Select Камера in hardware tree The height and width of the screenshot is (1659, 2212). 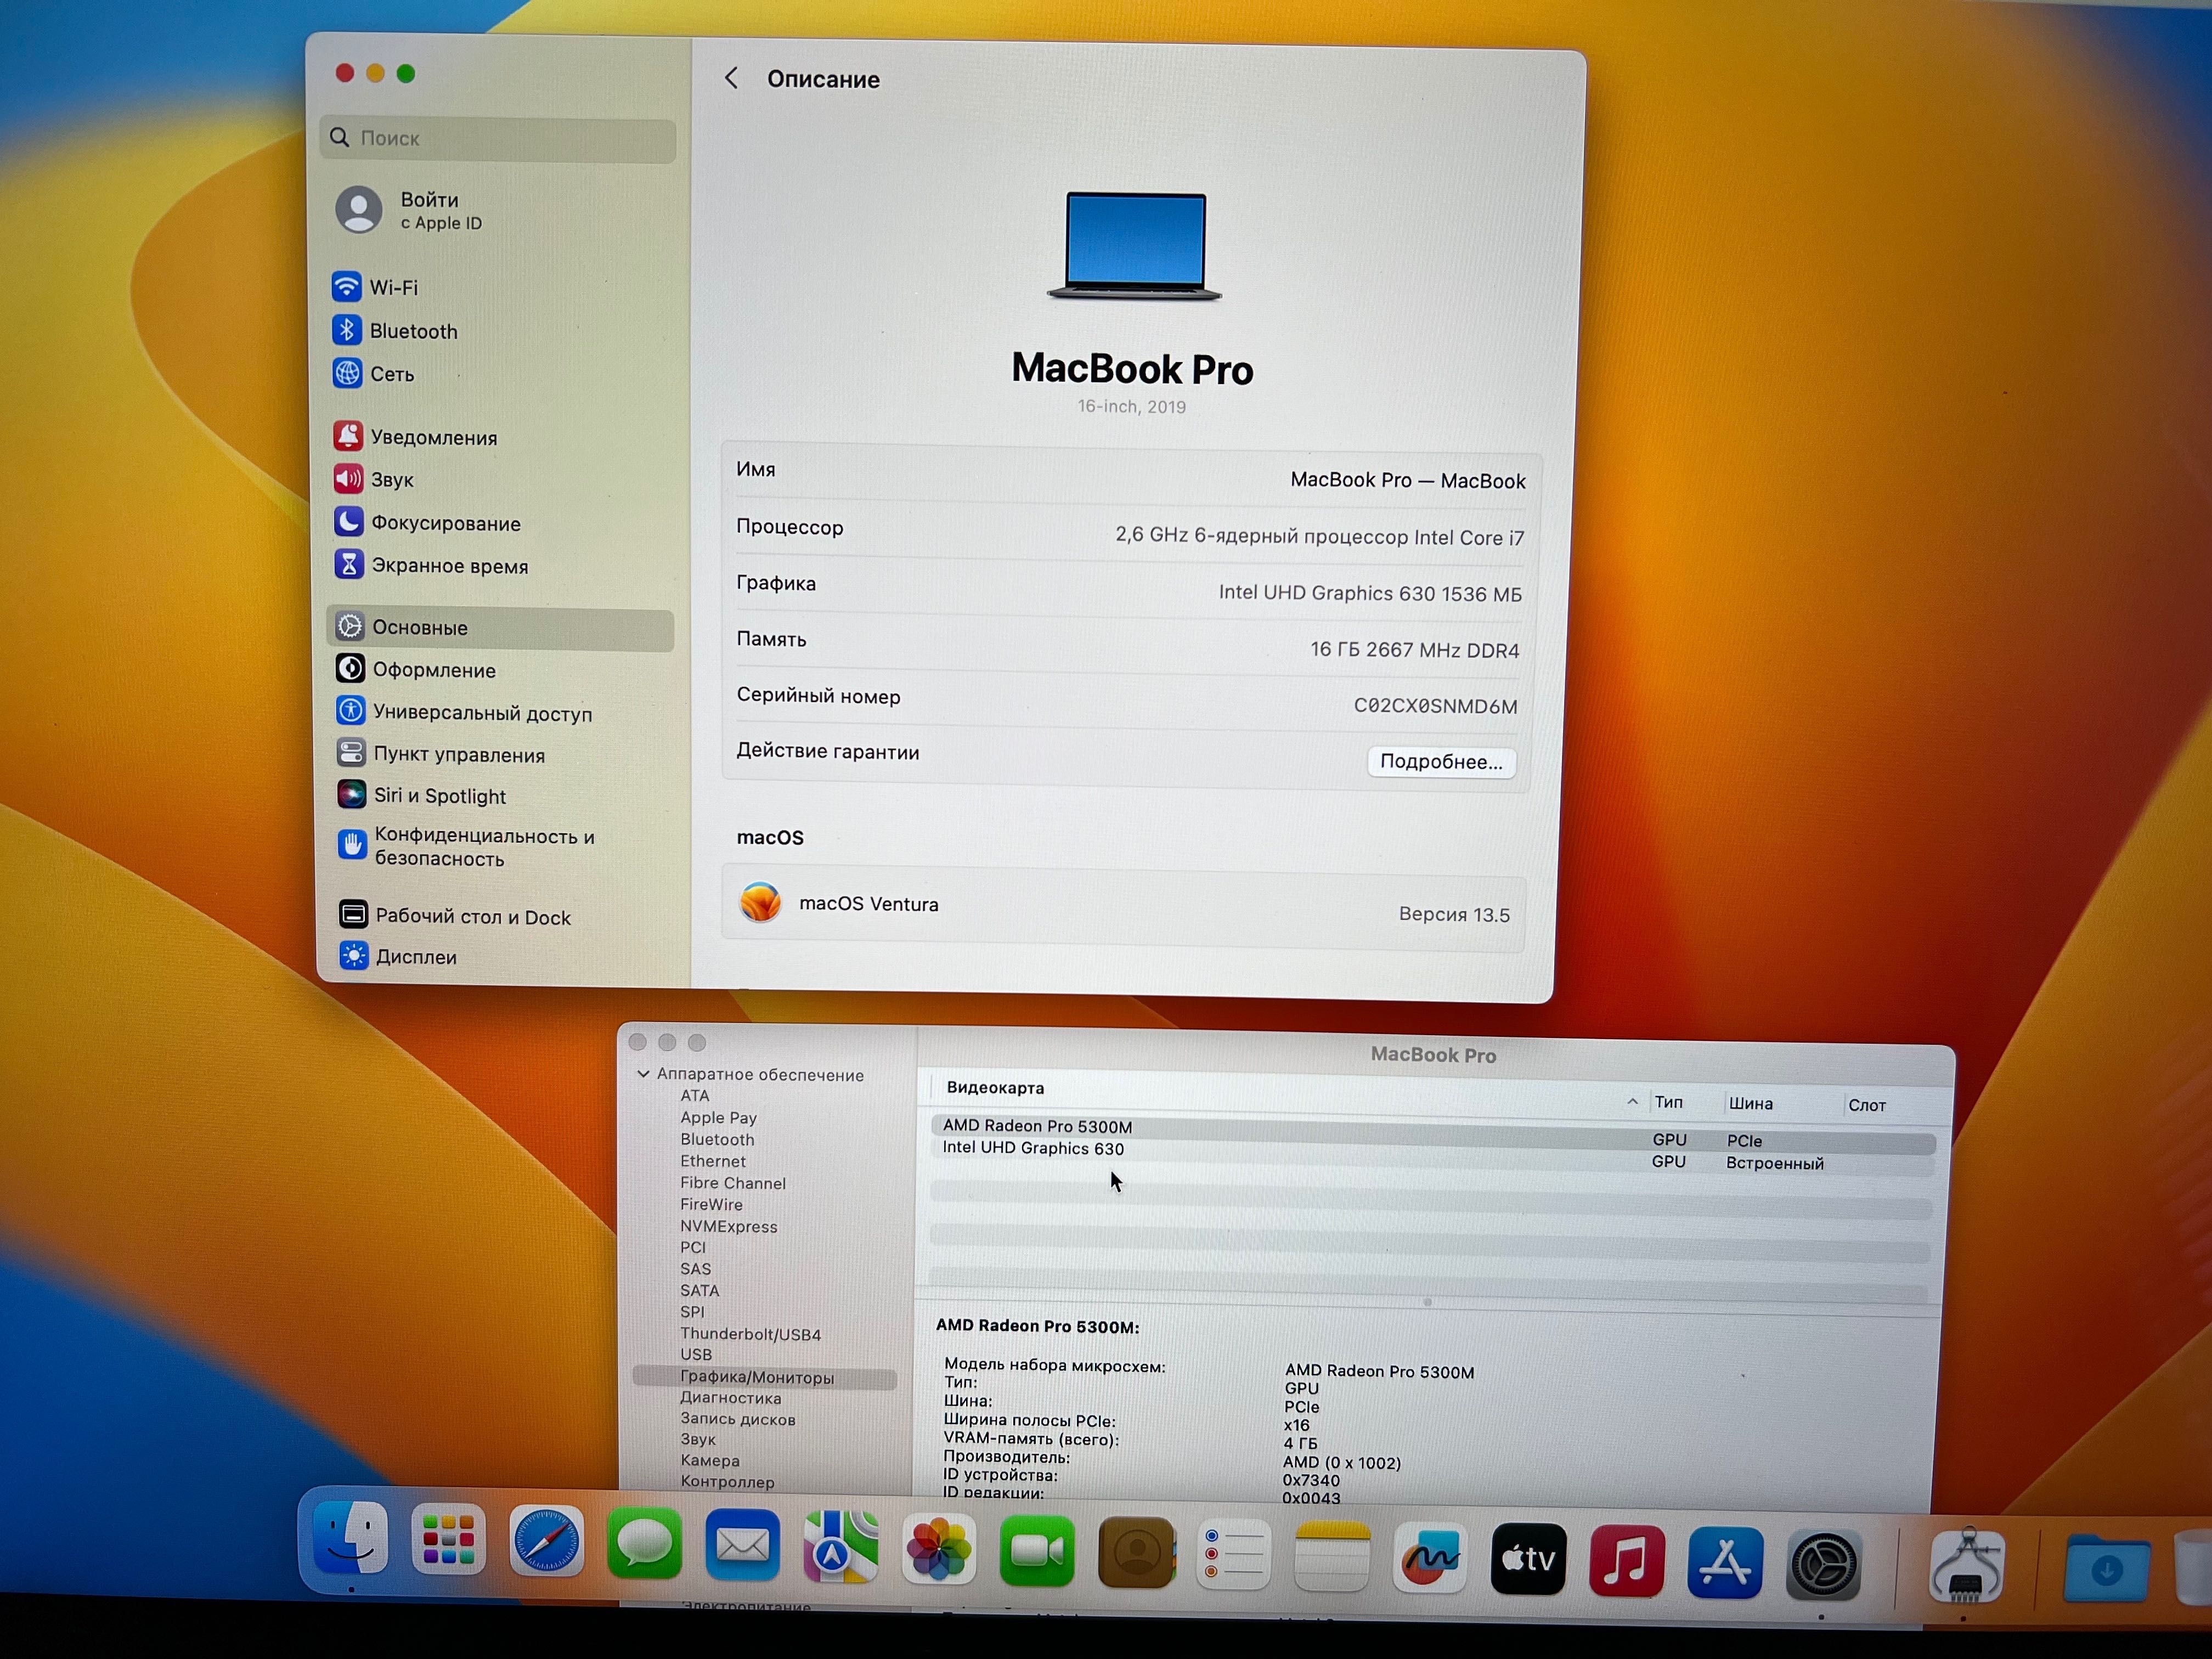coord(710,1461)
